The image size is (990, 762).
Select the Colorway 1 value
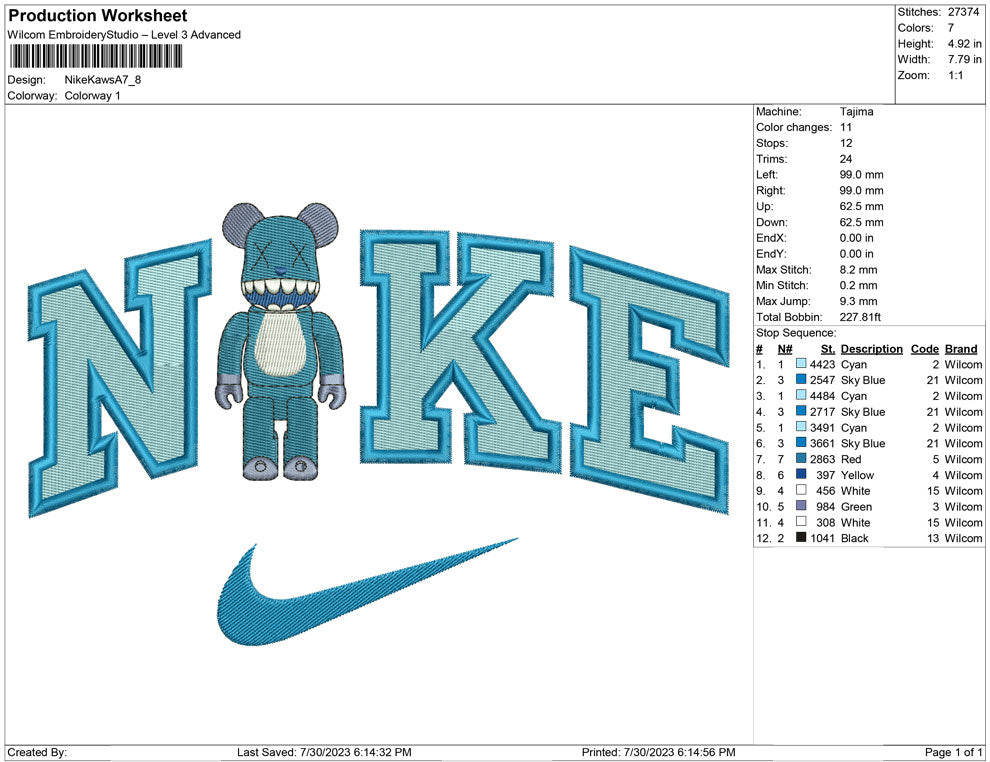tap(92, 96)
